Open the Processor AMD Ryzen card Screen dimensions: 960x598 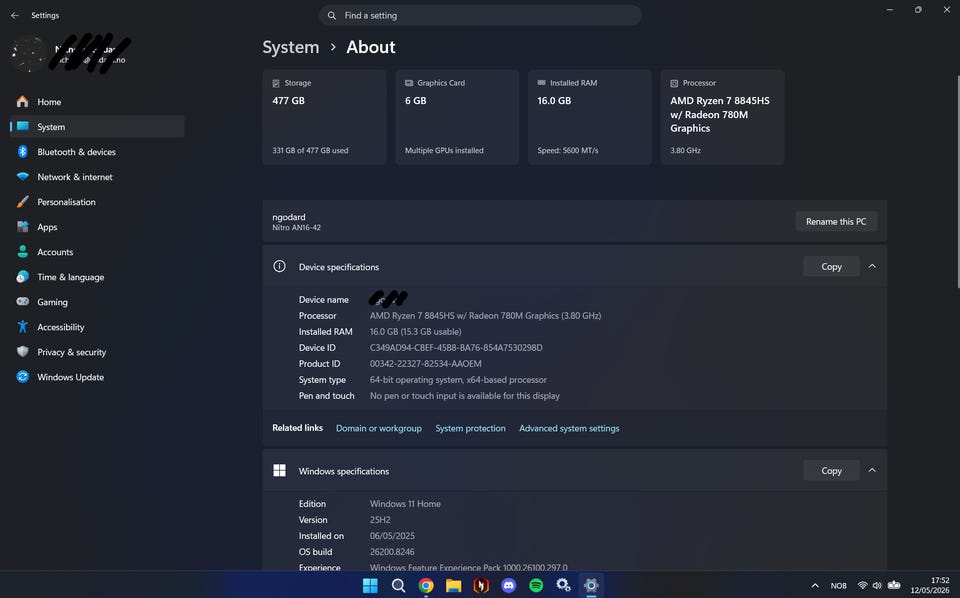(x=722, y=117)
